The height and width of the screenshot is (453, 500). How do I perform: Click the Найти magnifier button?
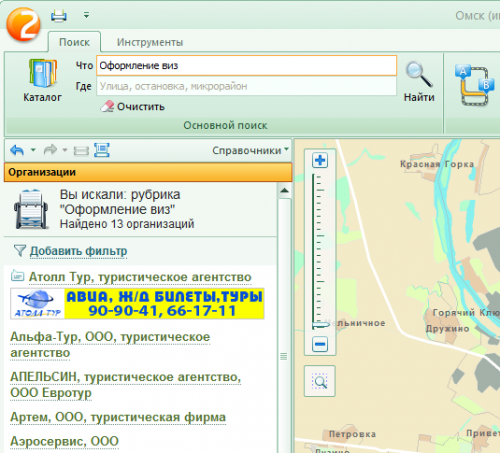(419, 82)
